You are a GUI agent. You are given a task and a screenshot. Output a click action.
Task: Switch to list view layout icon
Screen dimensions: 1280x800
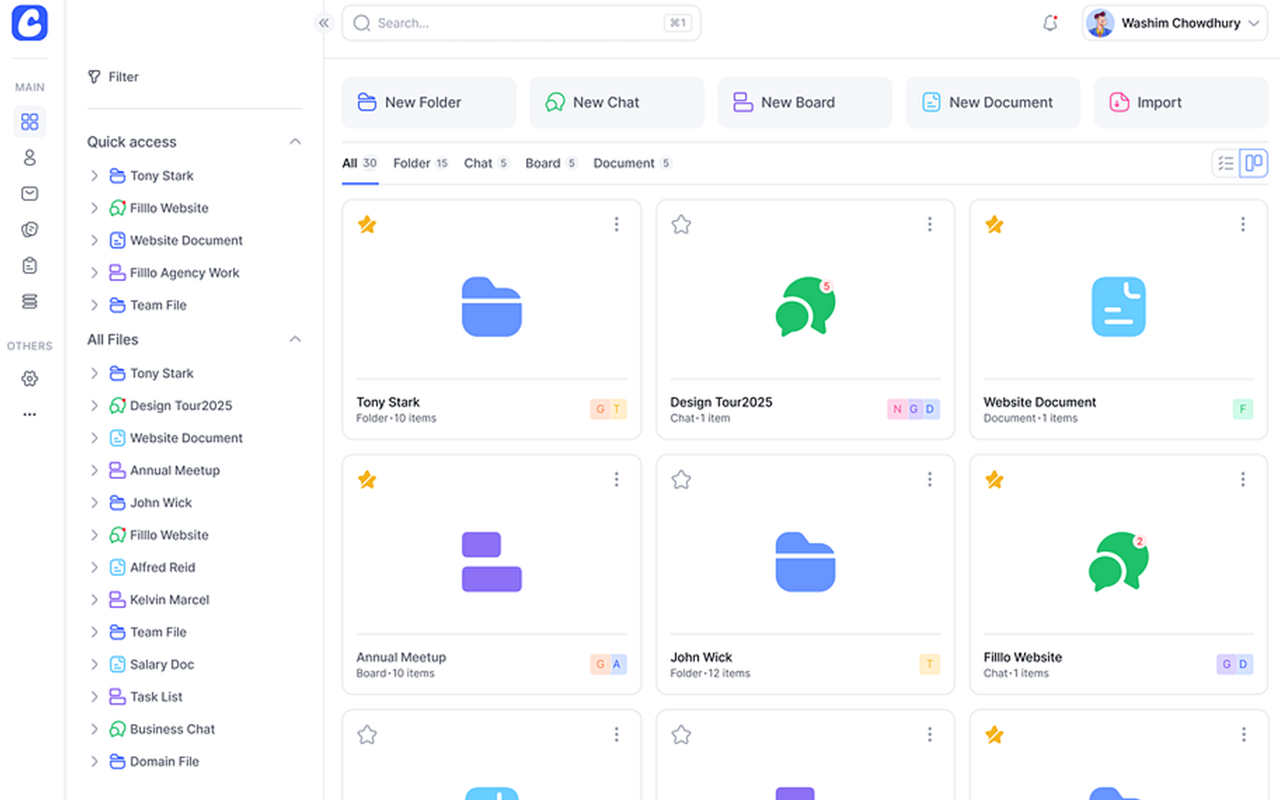[x=1225, y=163]
